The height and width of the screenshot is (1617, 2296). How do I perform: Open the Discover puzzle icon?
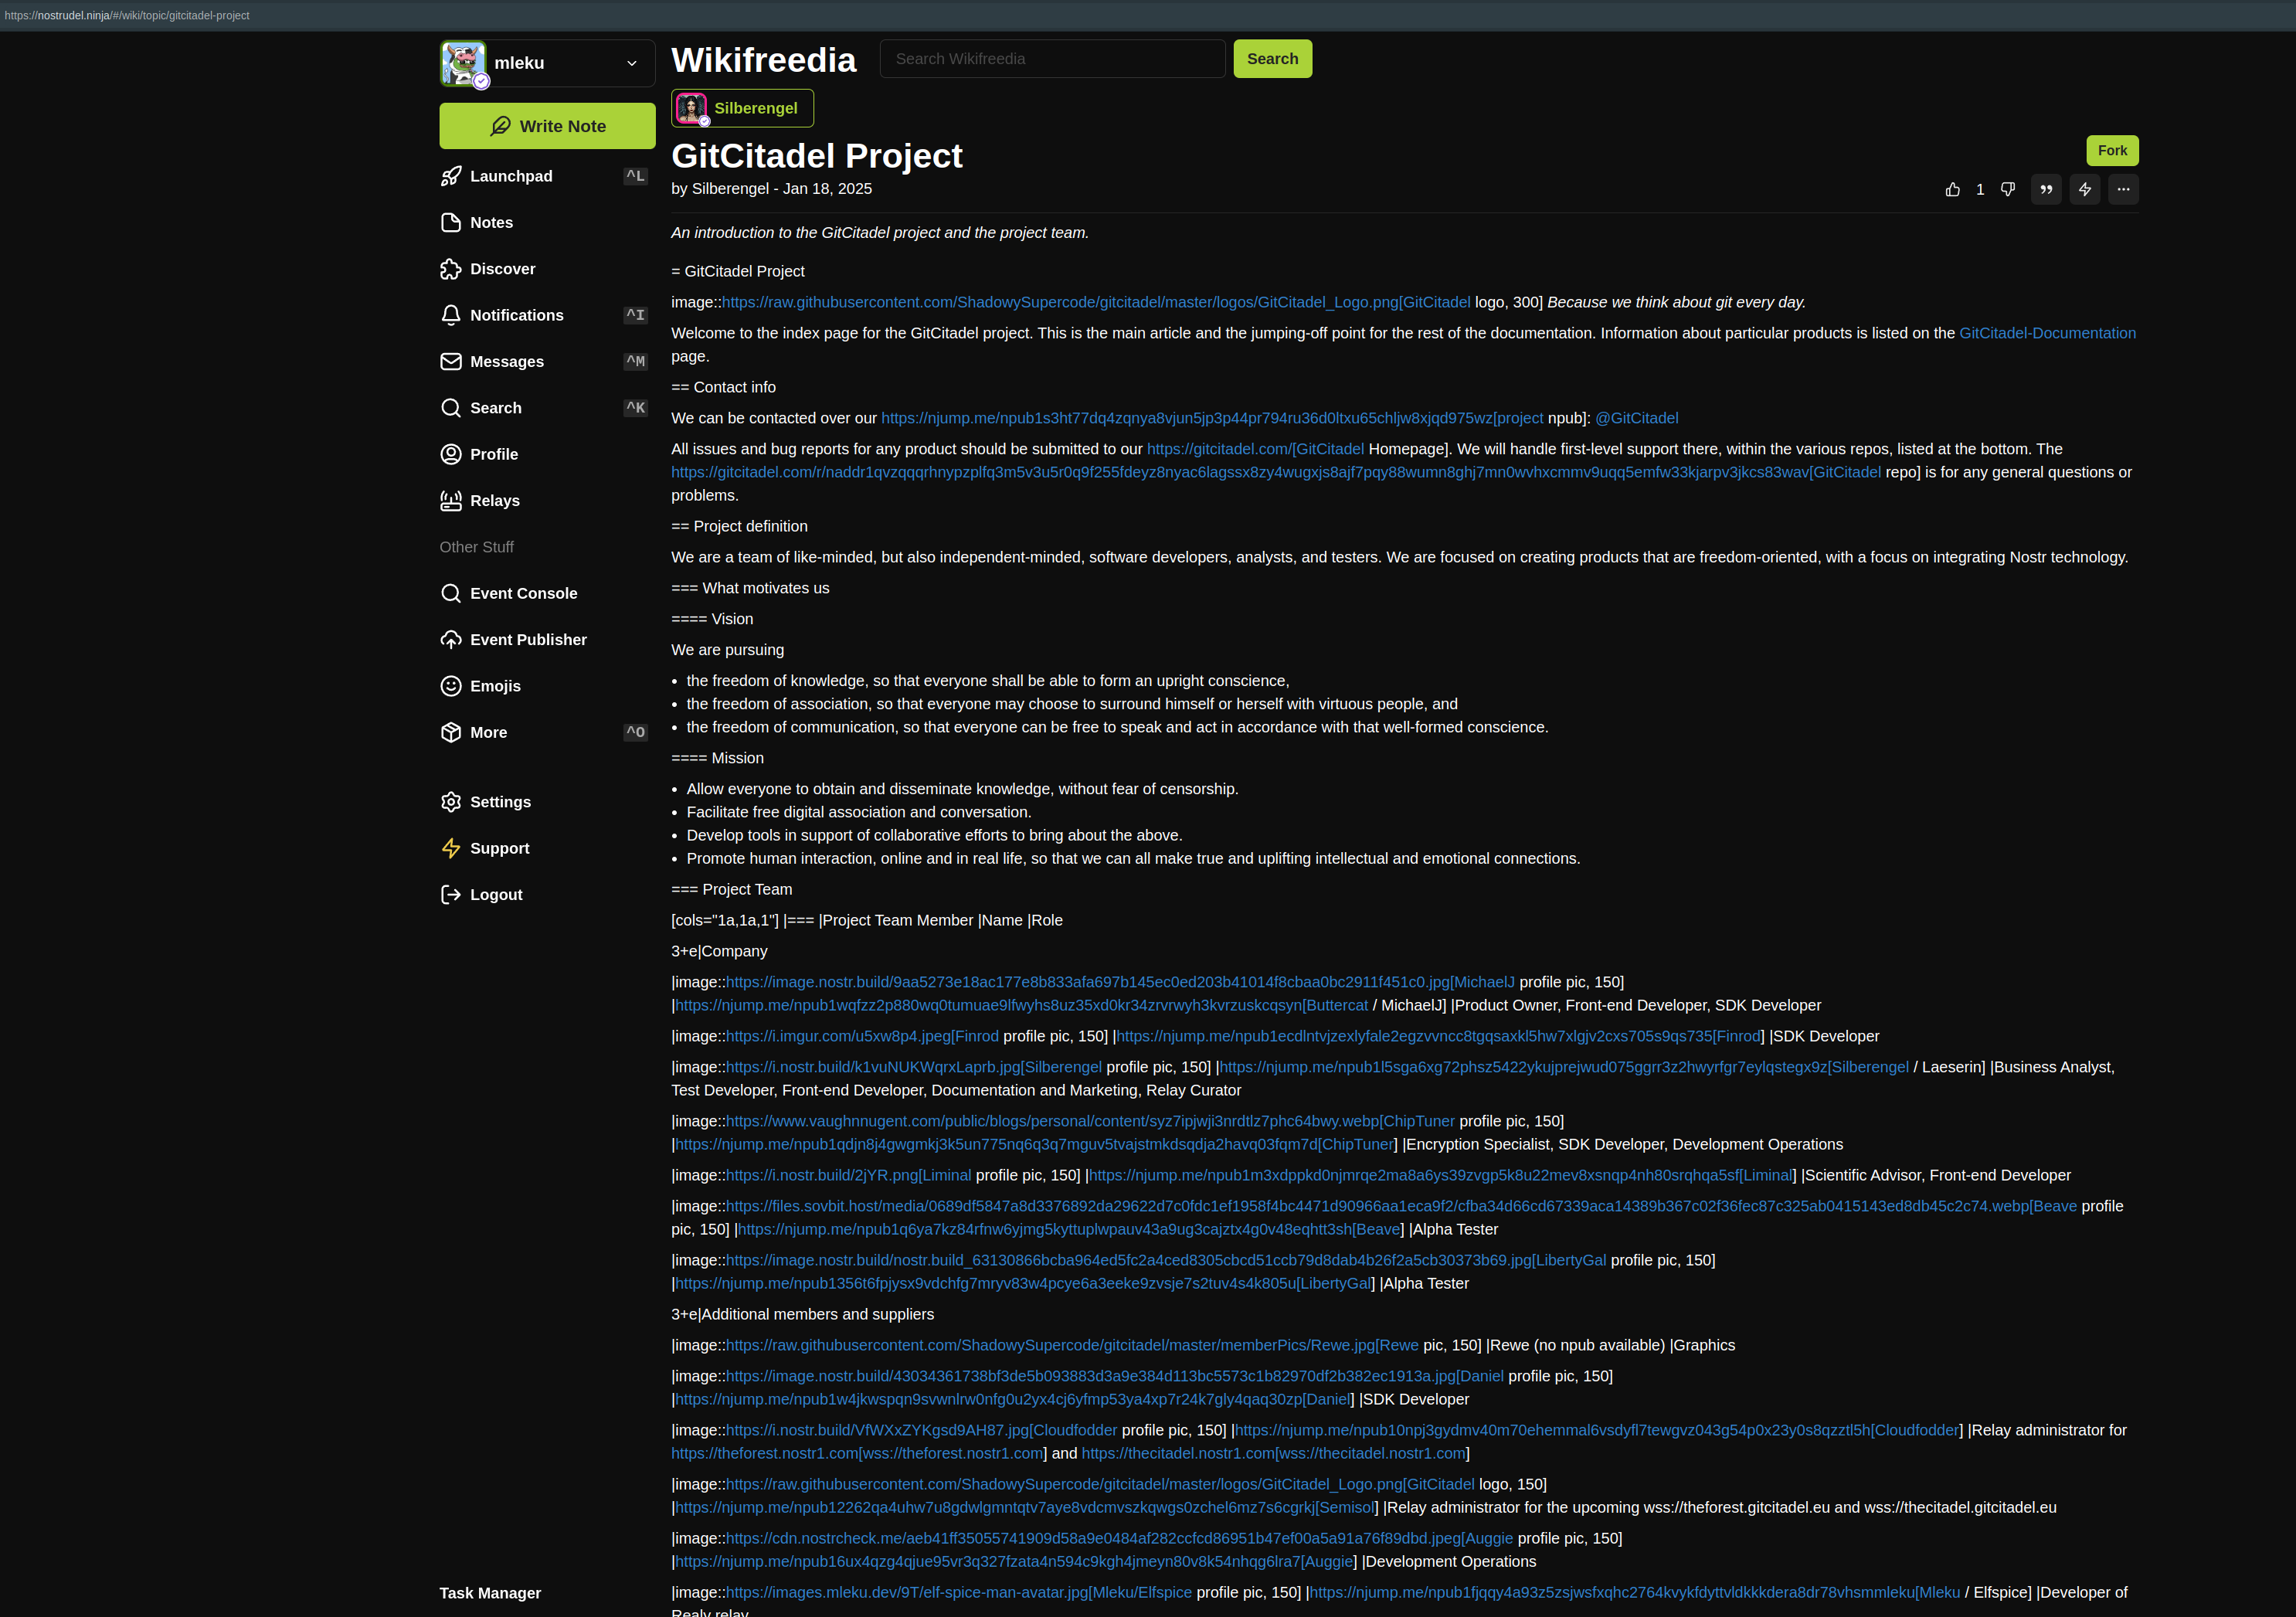pos(451,269)
